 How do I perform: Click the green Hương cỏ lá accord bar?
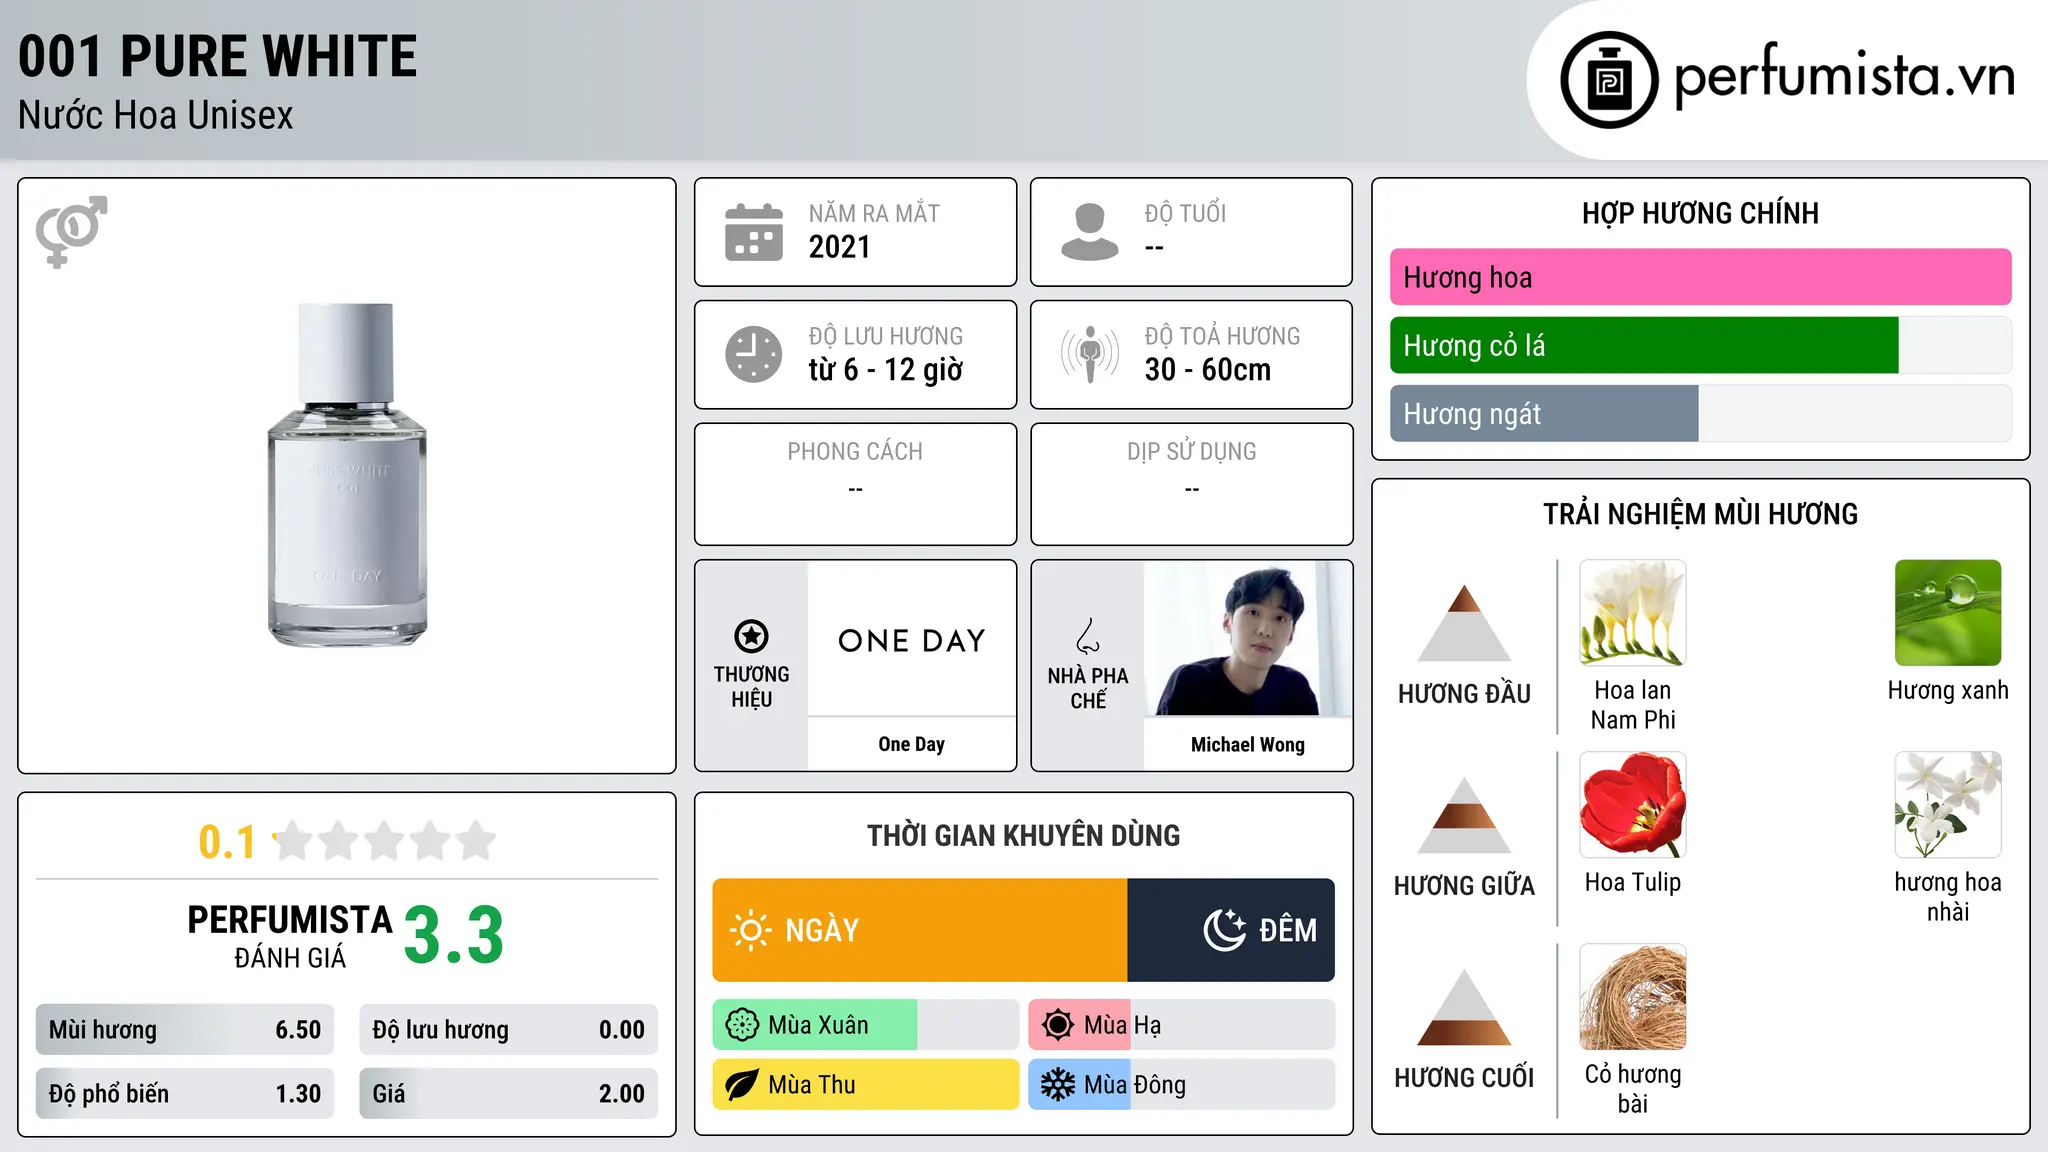point(1644,345)
